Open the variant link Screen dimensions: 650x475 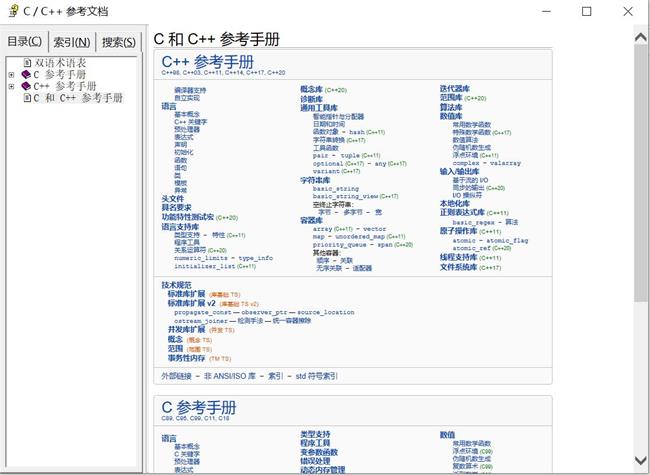point(326,171)
